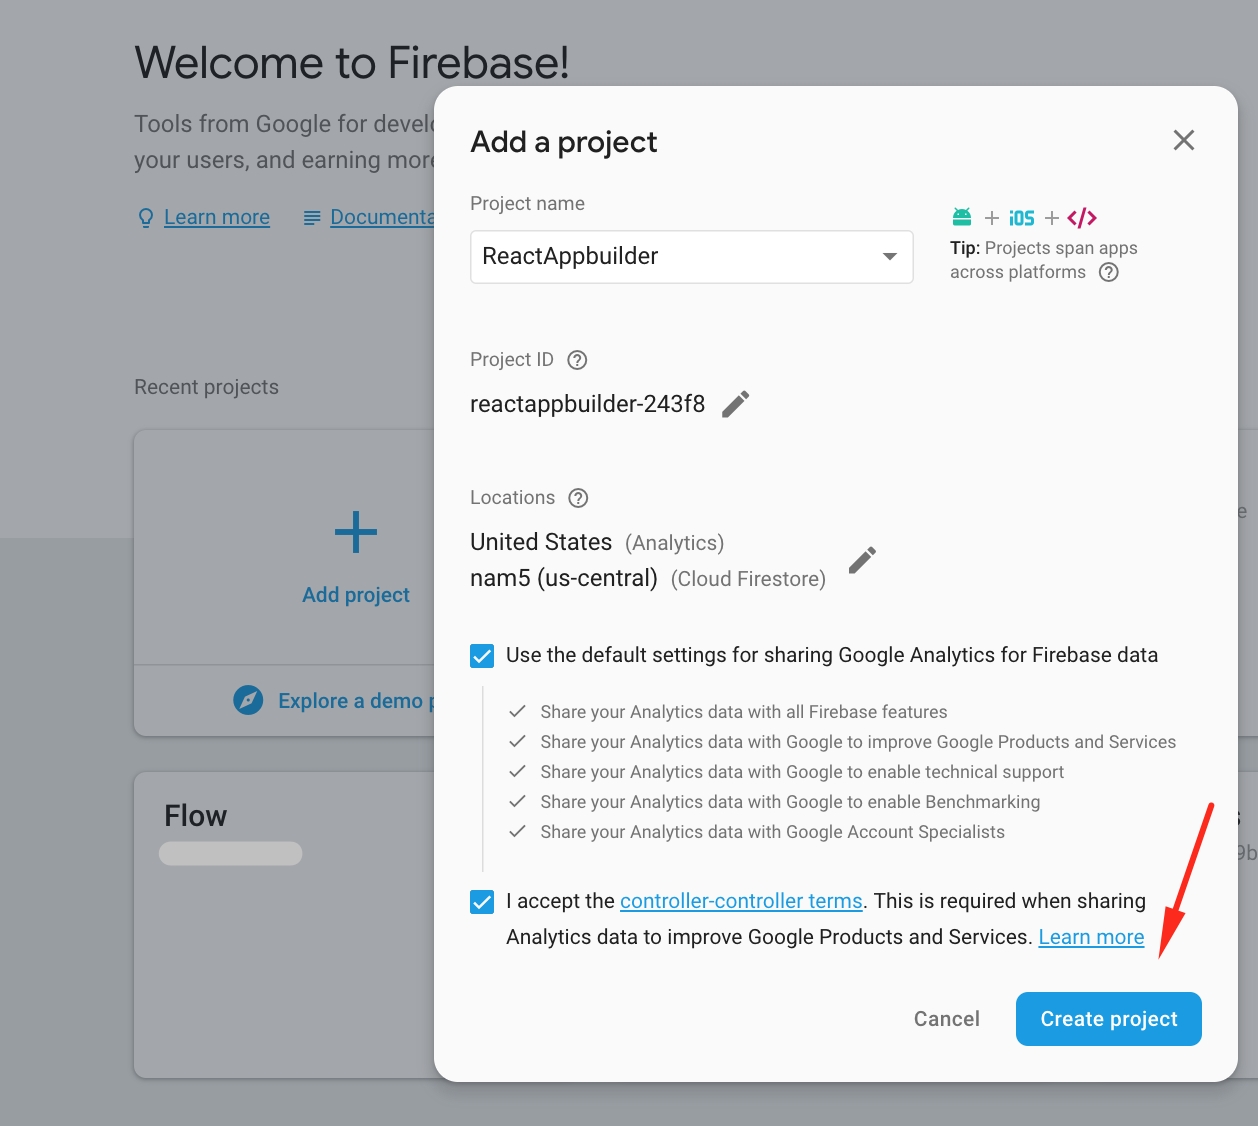Click the compass icon for demo project
The width and height of the screenshot is (1258, 1126).
click(248, 700)
